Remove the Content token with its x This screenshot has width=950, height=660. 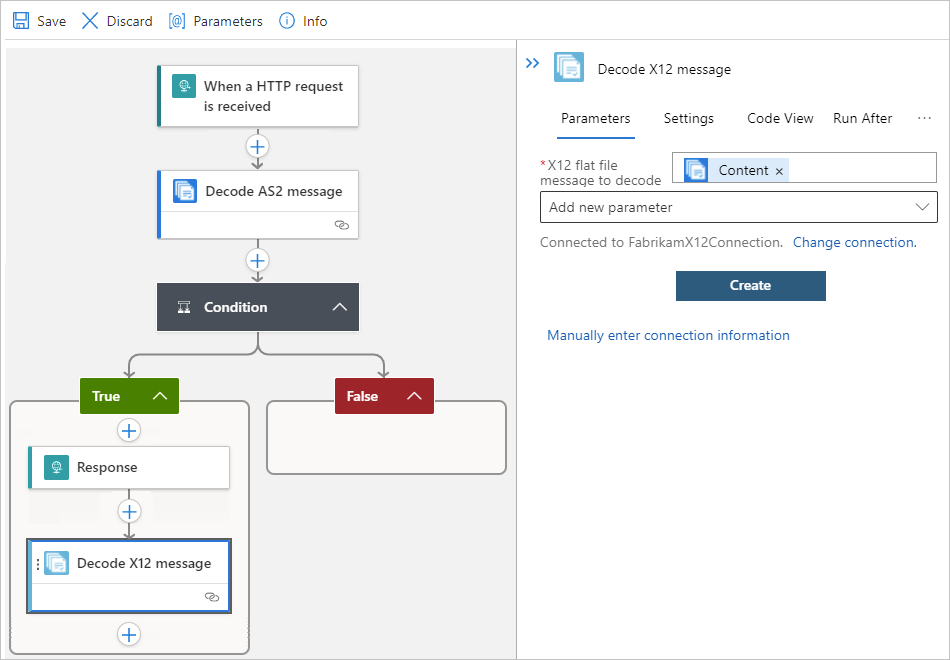[x=779, y=170]
